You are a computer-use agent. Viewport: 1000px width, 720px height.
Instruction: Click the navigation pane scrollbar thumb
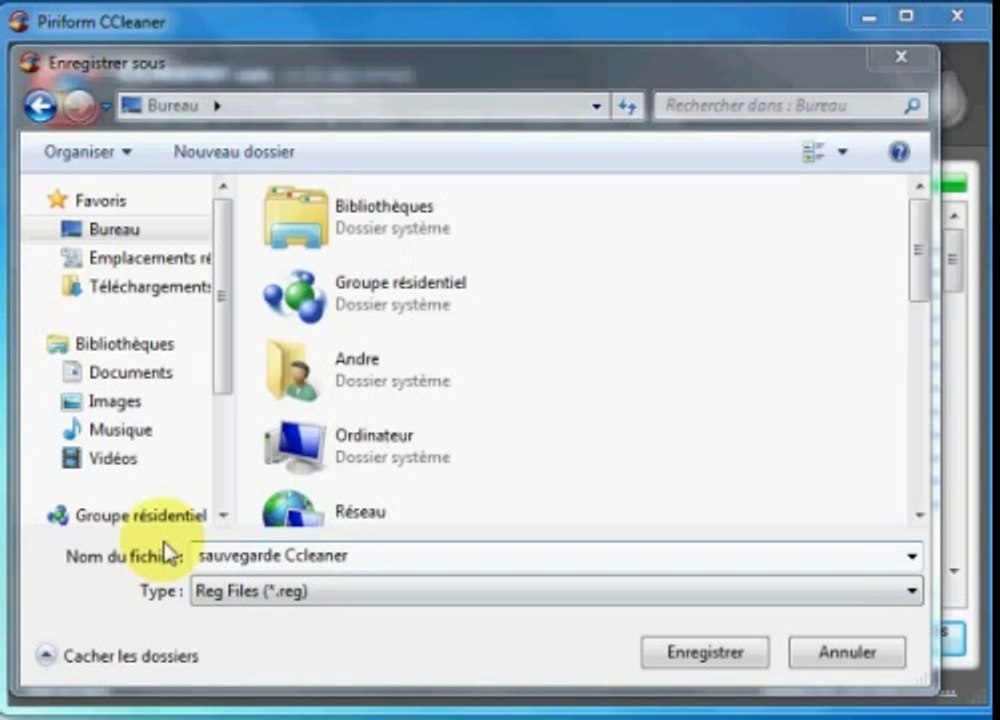click(222, 296)
